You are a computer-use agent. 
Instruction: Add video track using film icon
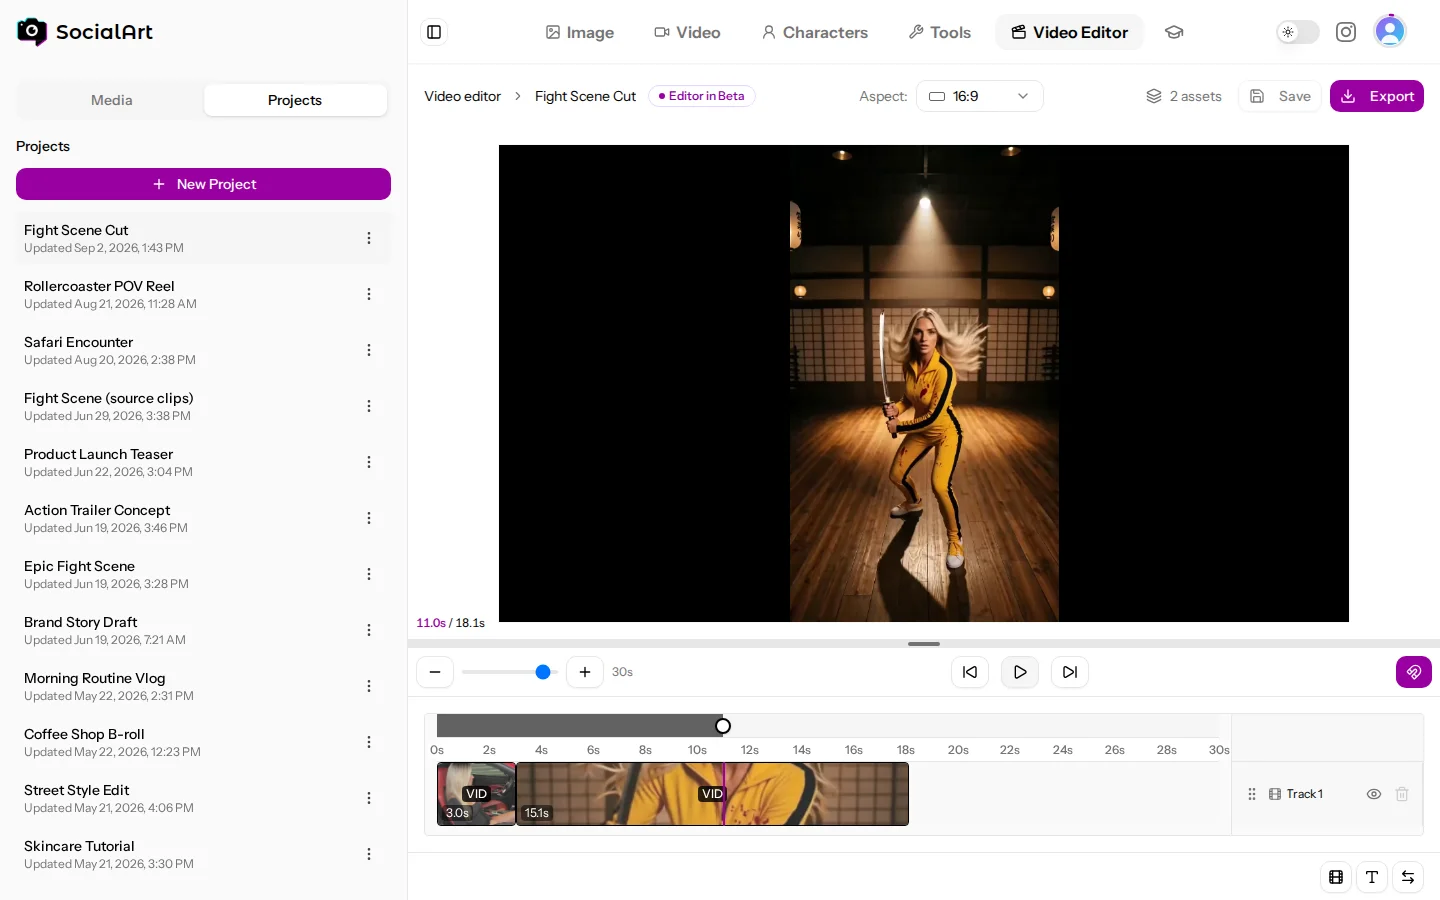[1336, 877]
